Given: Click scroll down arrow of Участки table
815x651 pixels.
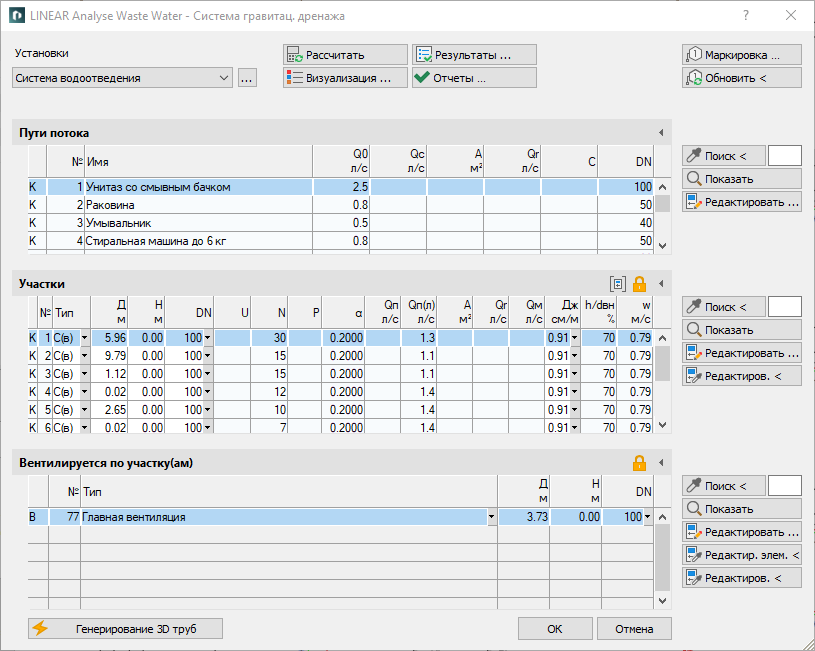Looking at the screenshot, I should click(x=662, y=425).
